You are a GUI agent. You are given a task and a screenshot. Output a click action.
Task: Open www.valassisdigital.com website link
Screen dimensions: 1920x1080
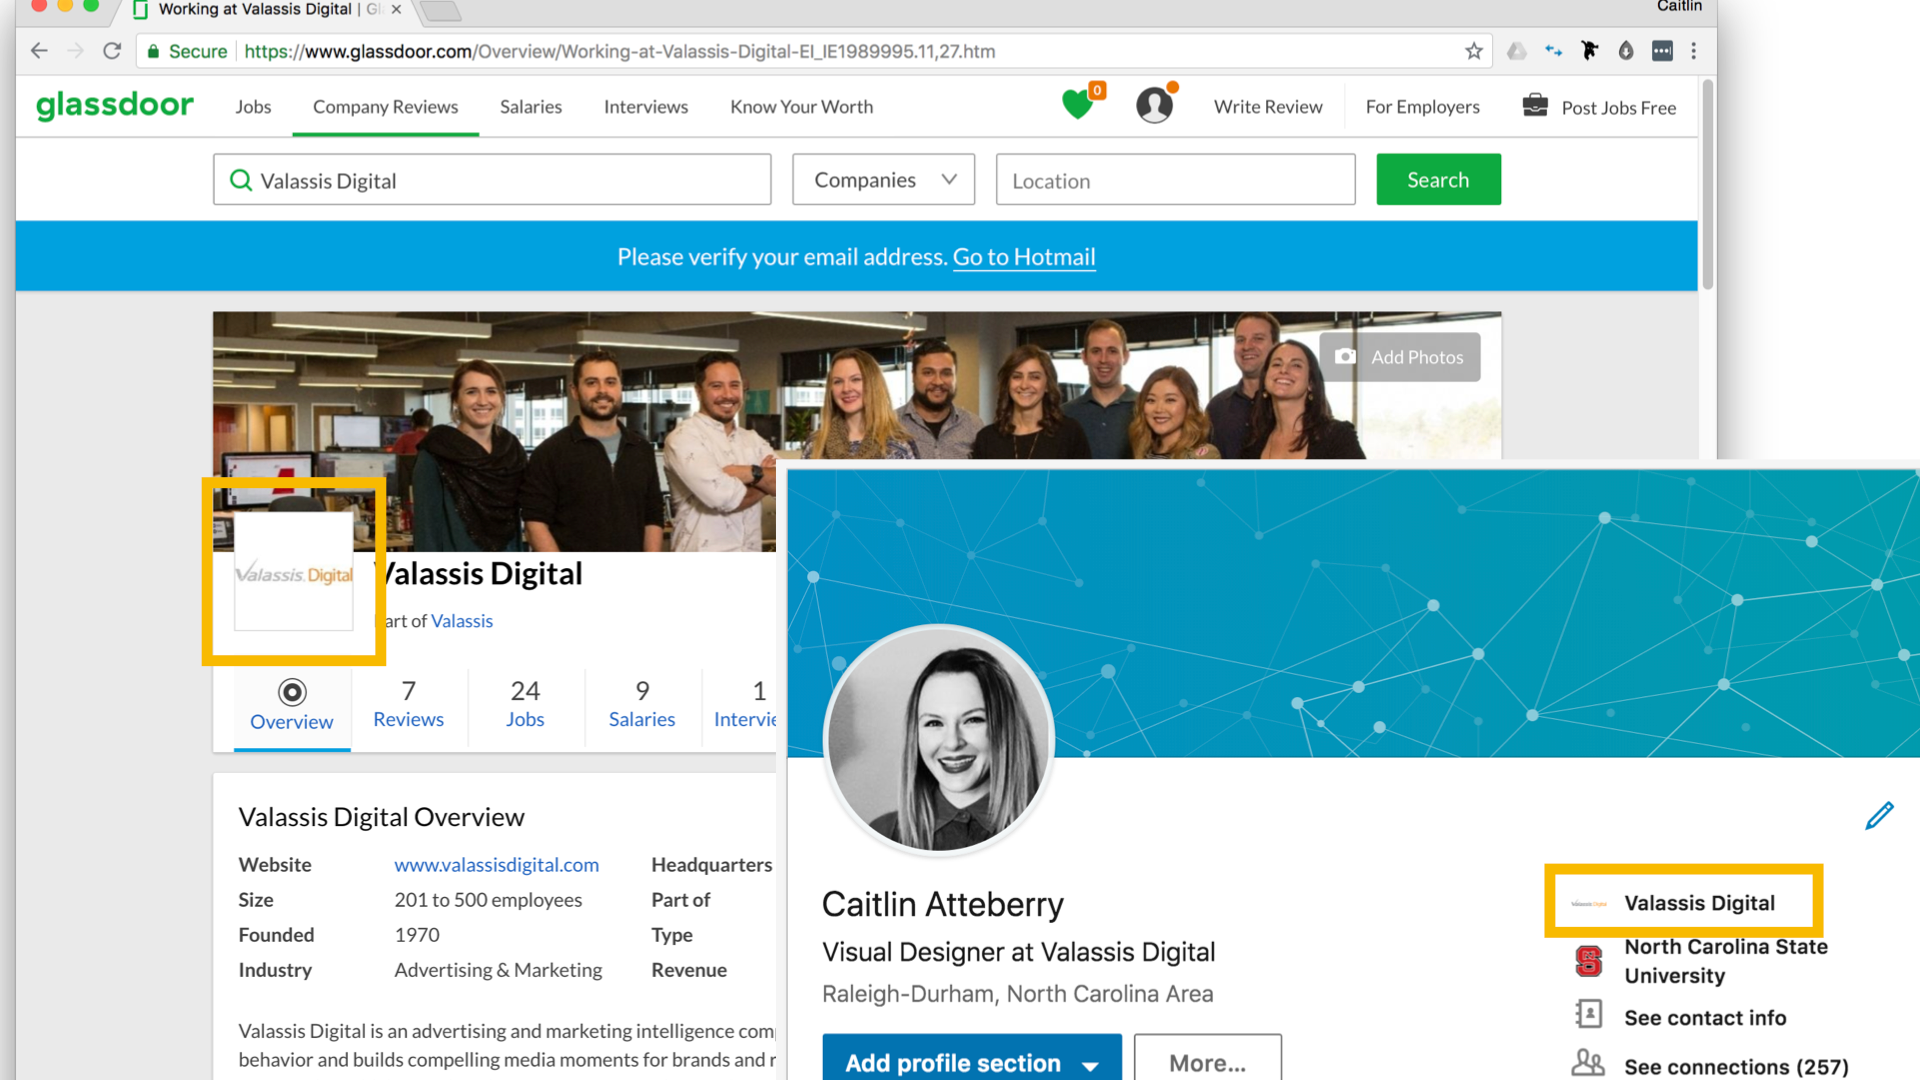pos(497,865)
